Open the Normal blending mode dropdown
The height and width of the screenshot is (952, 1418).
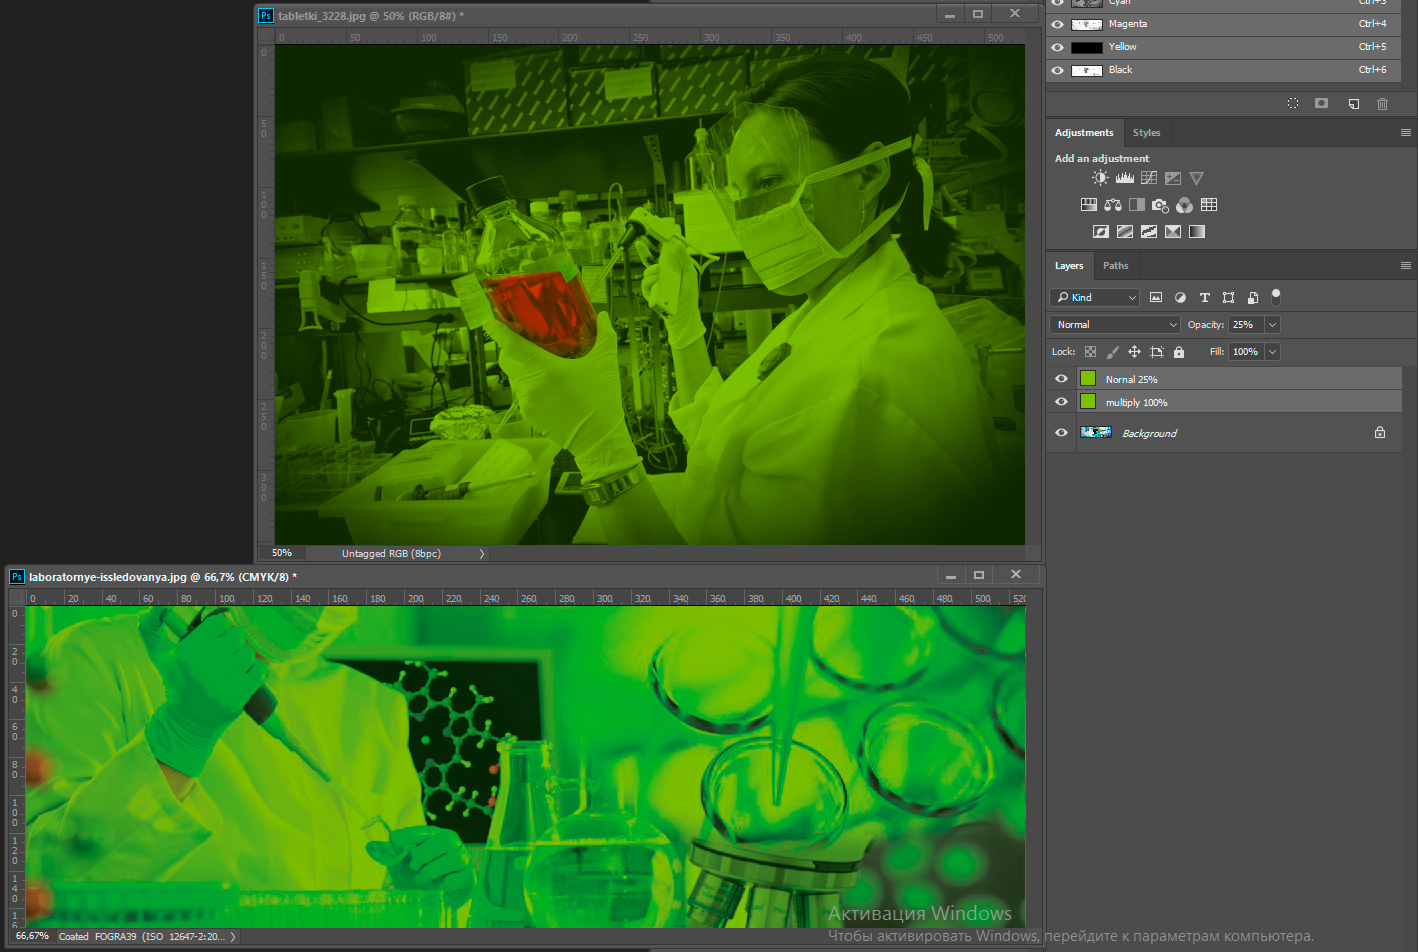tap(1115, 324)
